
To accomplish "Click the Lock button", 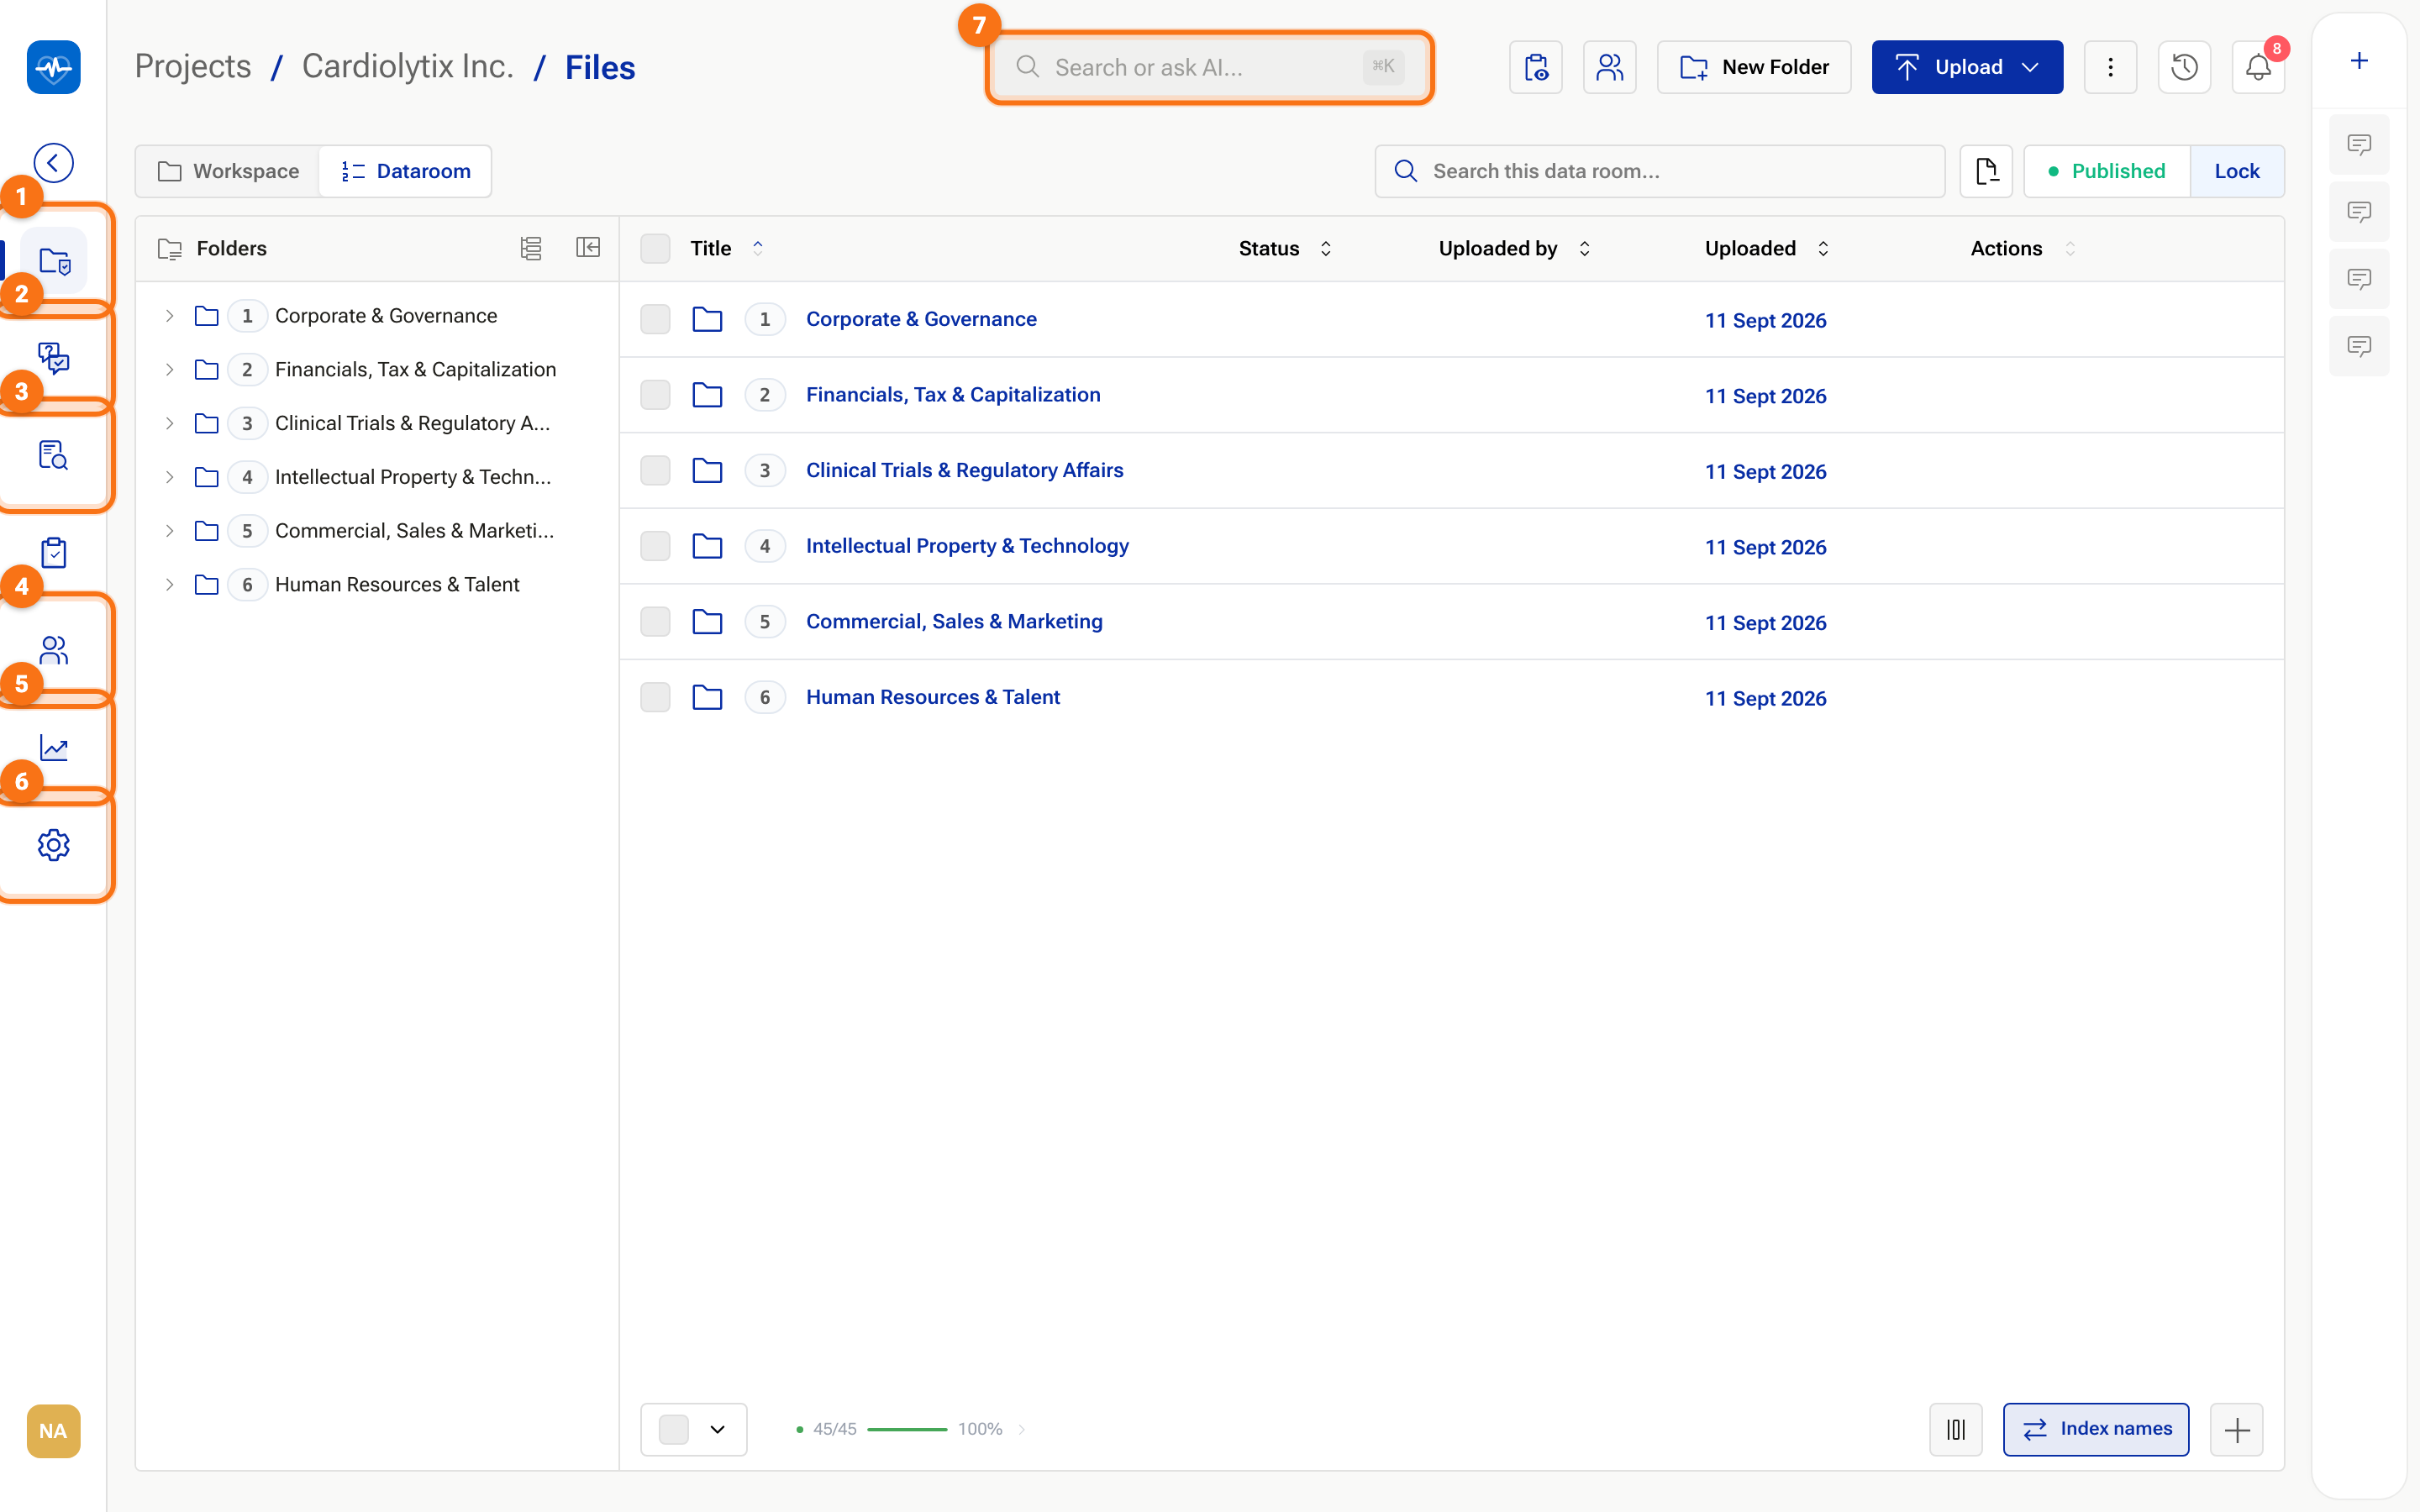I will point(2237,171).
